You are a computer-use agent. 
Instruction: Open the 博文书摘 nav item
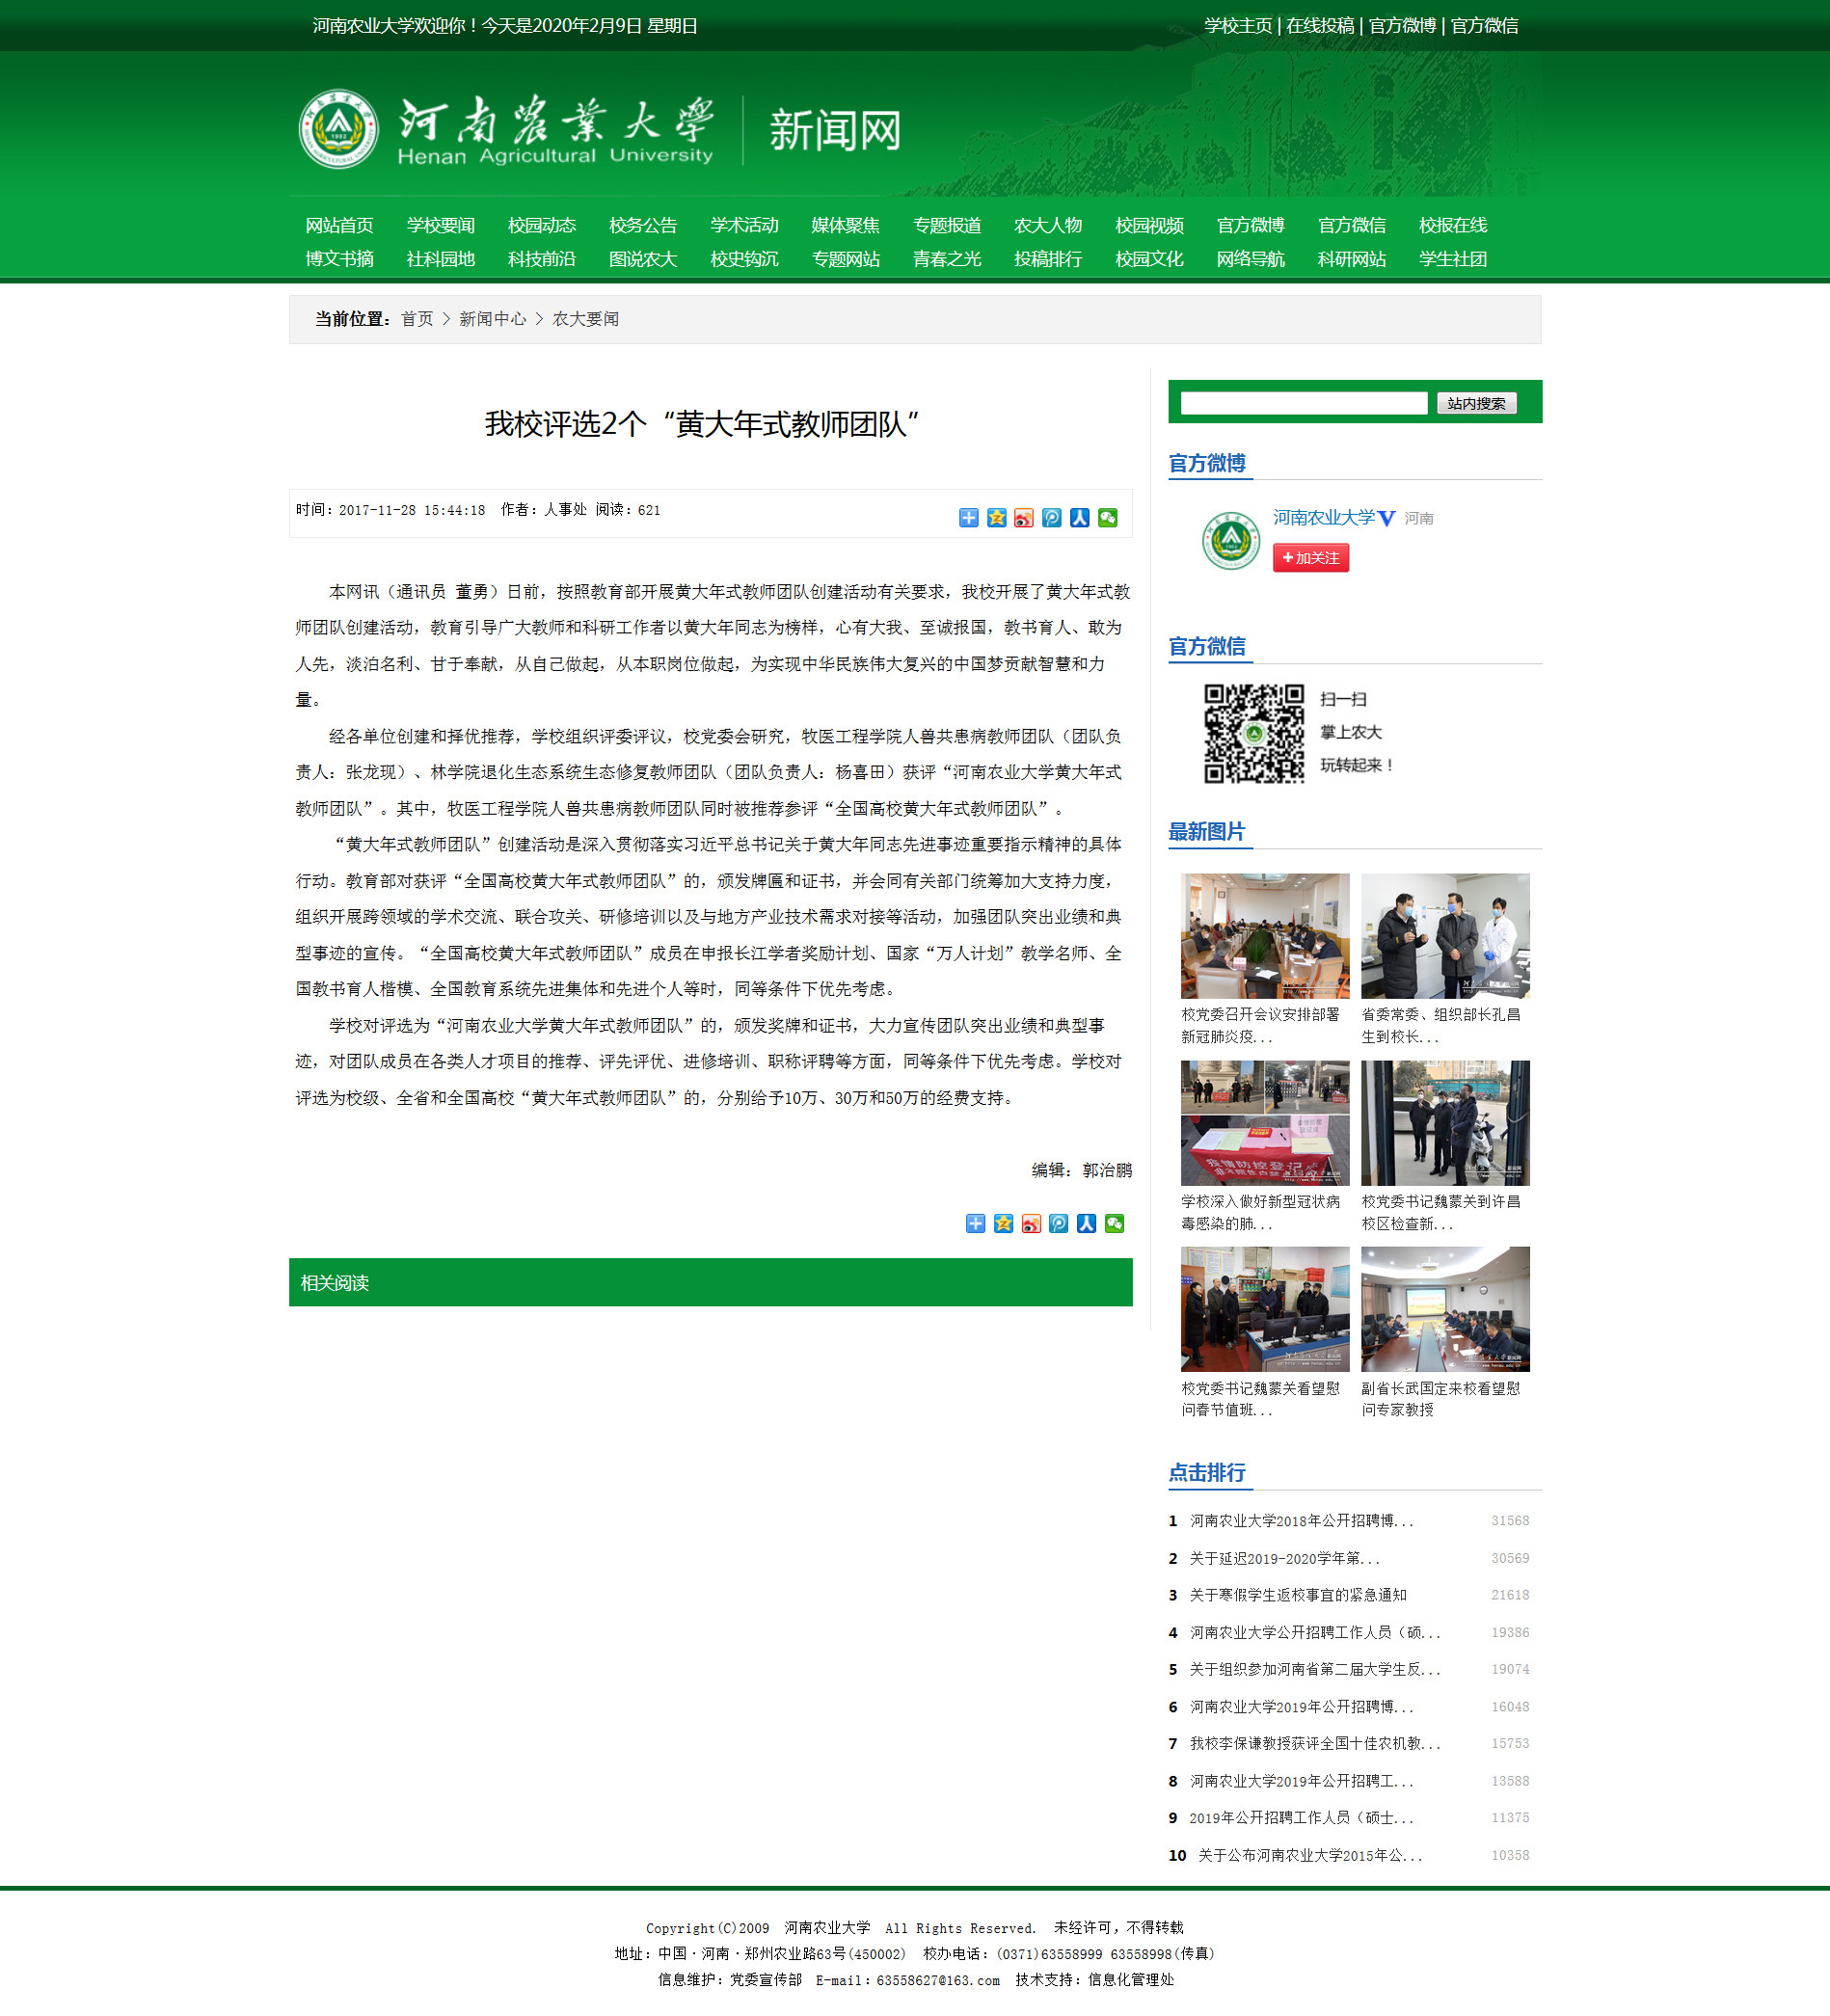[339, 259]
